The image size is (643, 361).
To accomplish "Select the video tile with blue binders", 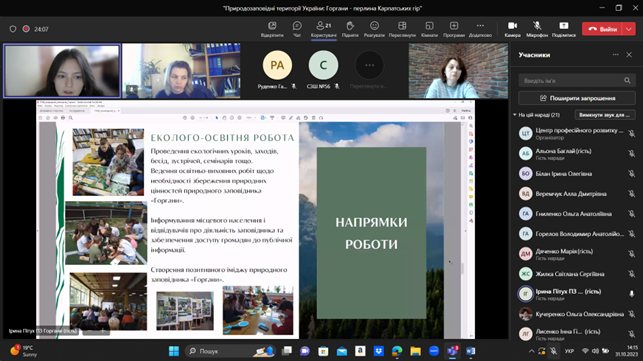I will [x=181, y=71].
